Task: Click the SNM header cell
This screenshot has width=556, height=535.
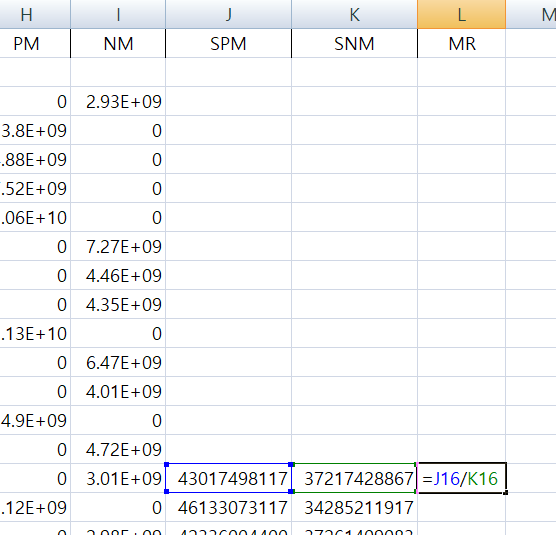Action: point(354,44)
